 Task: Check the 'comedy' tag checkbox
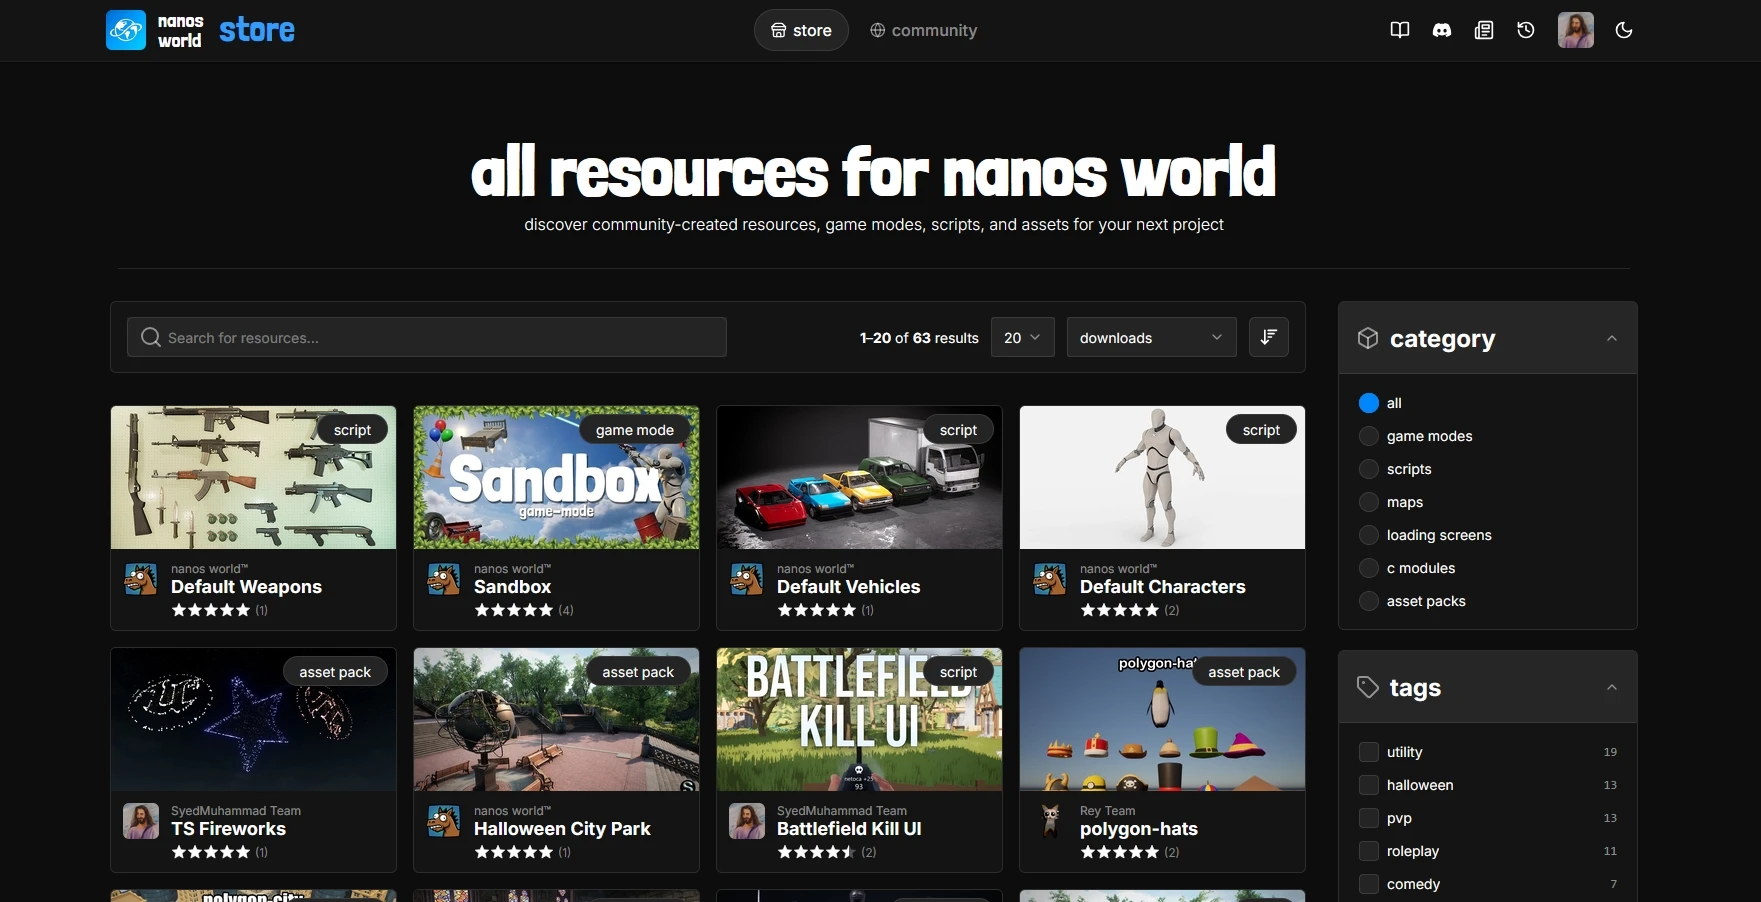(1369, 884)
